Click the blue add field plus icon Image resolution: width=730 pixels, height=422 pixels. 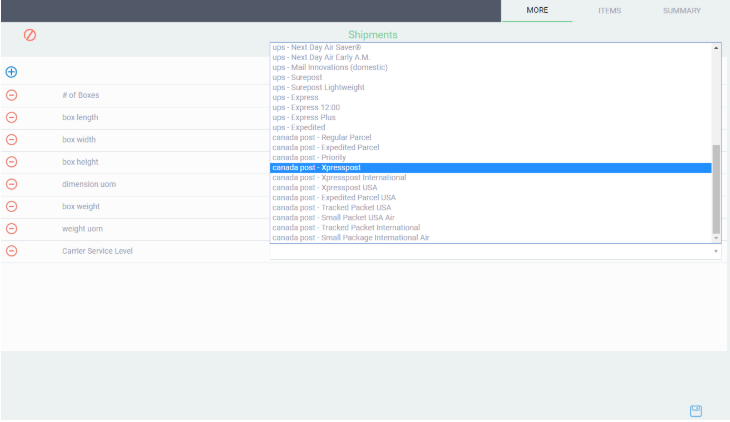pos(12,72)
